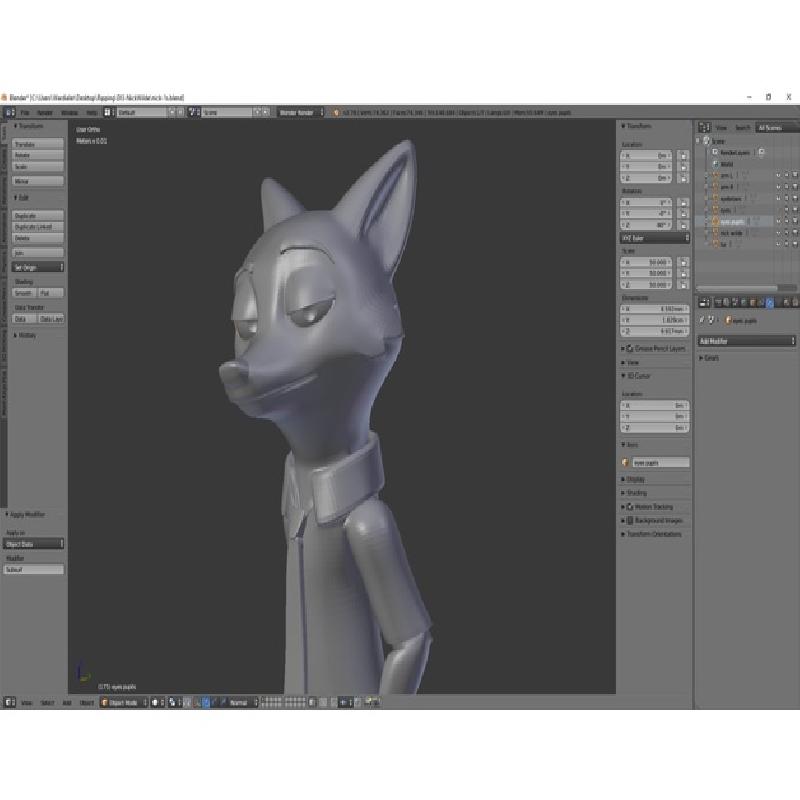Open the Object Mode selector
Image resolution: width=800 pixels, height=800 pixels.
click(x=124, y=703)
